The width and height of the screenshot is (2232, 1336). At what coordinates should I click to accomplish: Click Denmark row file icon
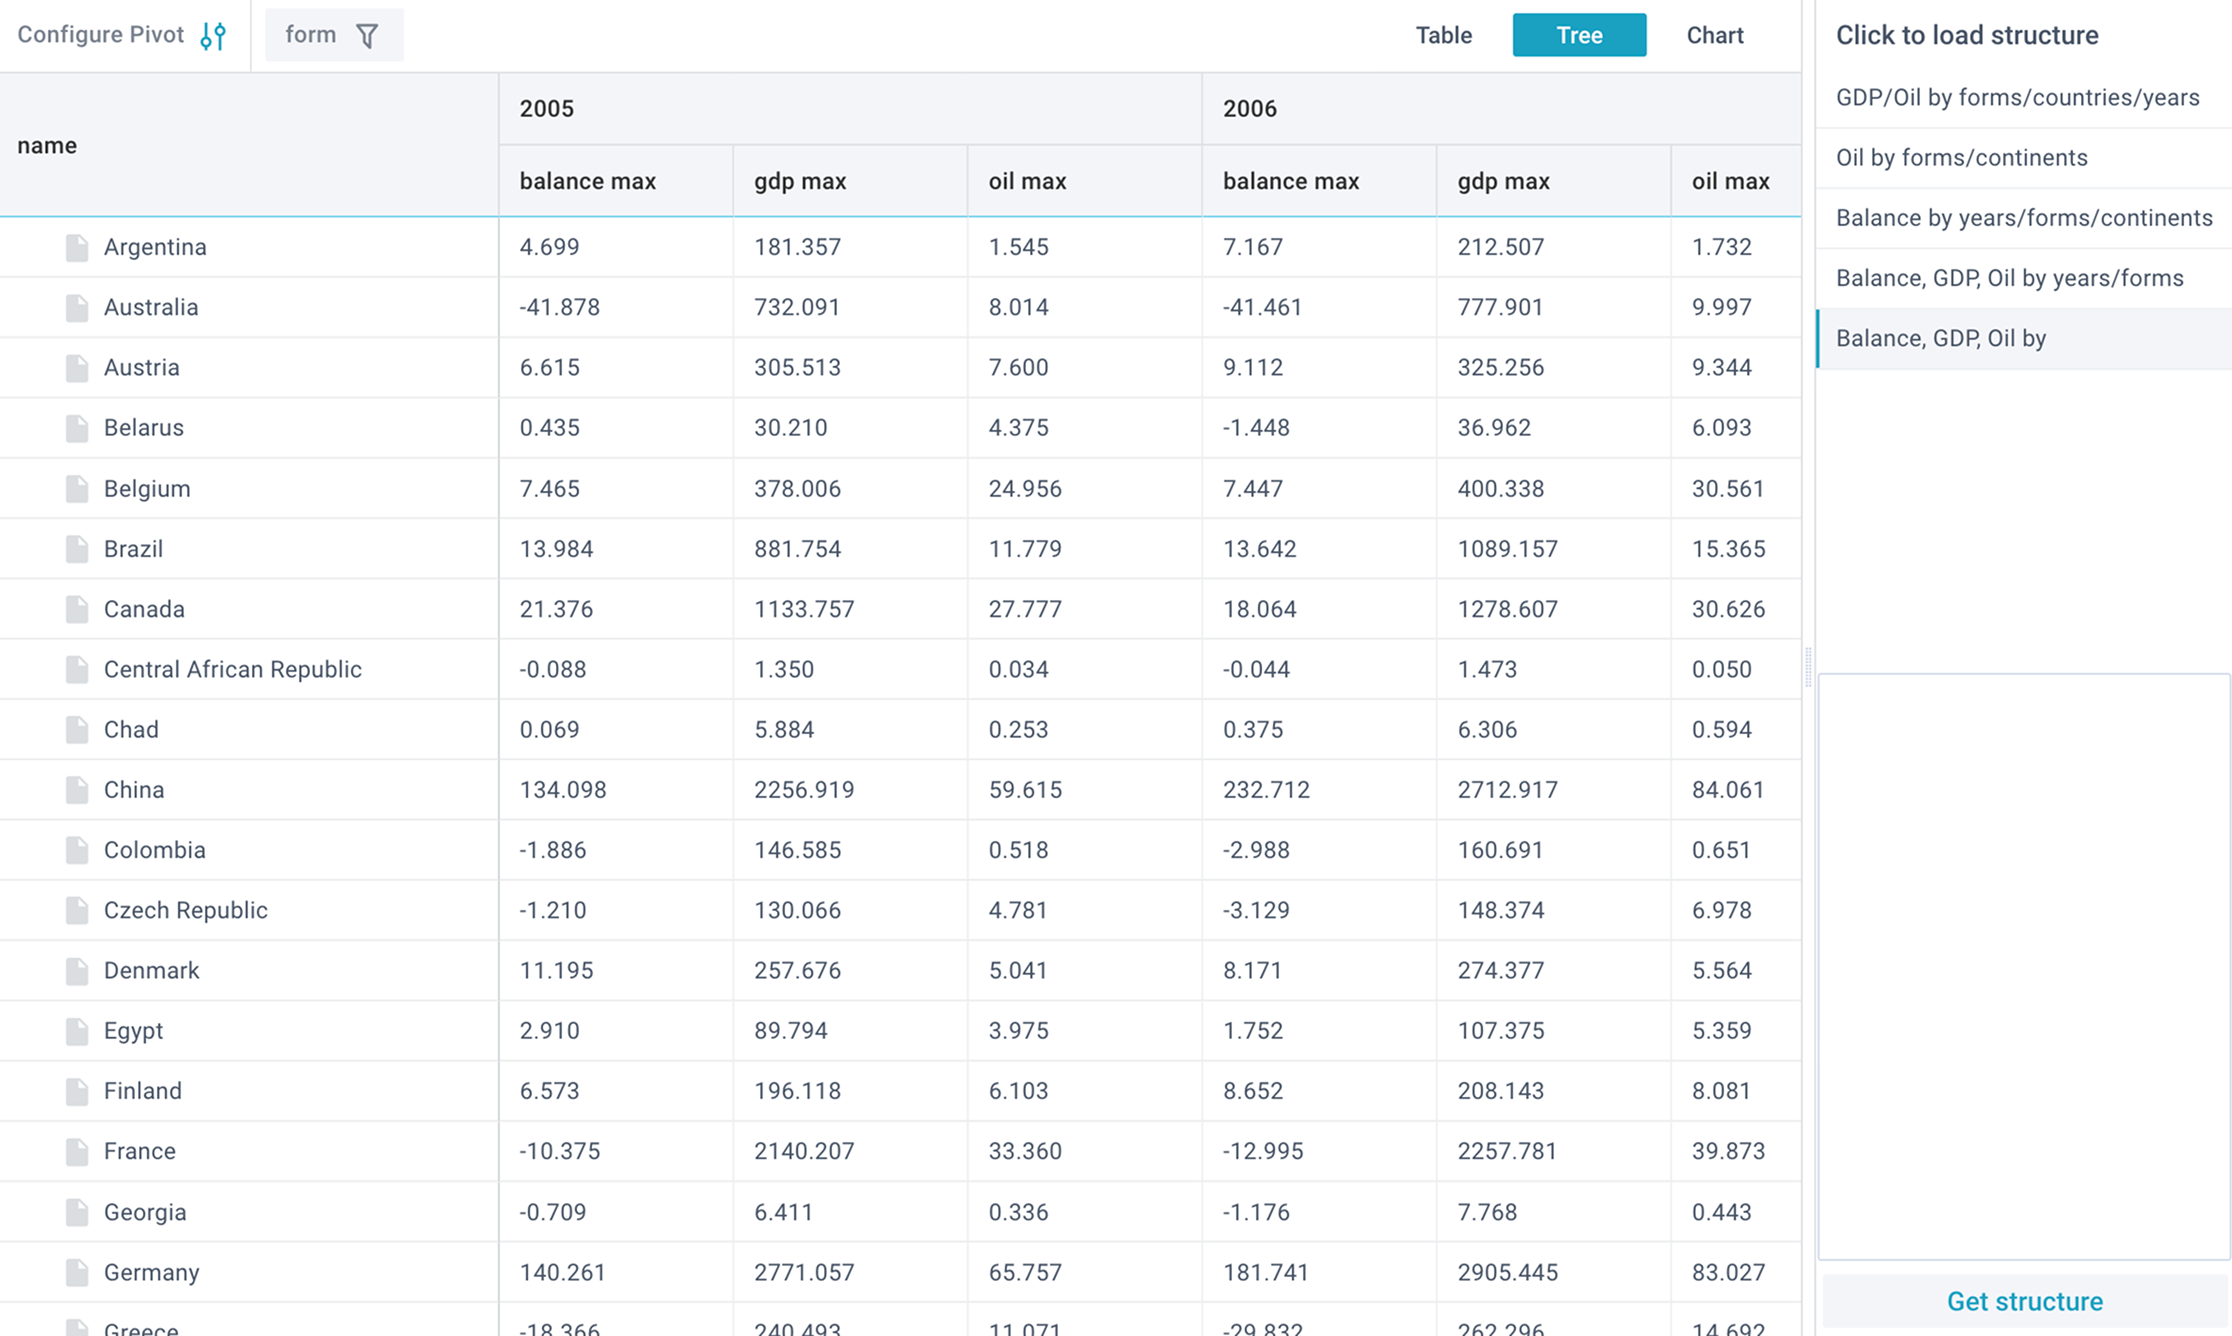click(77, 970)
